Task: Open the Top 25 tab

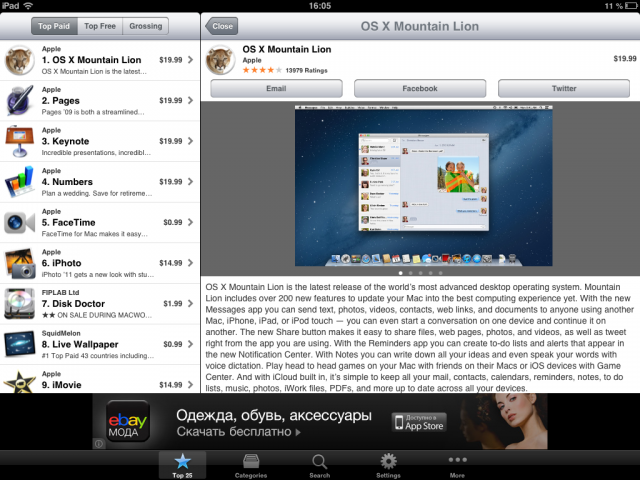Action: [182, 465]
